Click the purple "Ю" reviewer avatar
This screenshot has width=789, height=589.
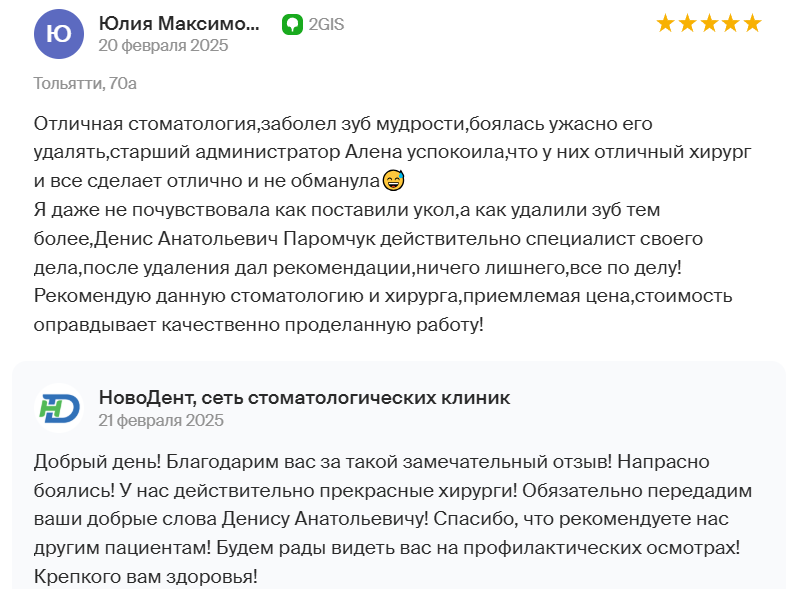point(59,34)
